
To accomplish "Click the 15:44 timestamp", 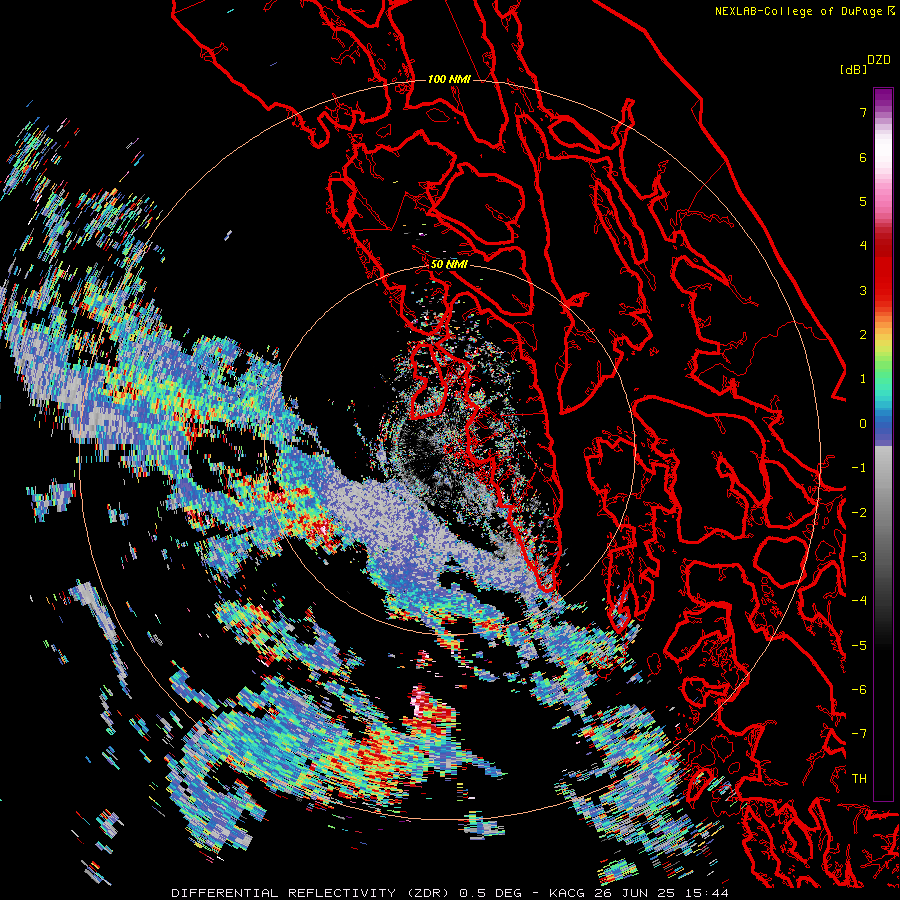I will [709, 893].
